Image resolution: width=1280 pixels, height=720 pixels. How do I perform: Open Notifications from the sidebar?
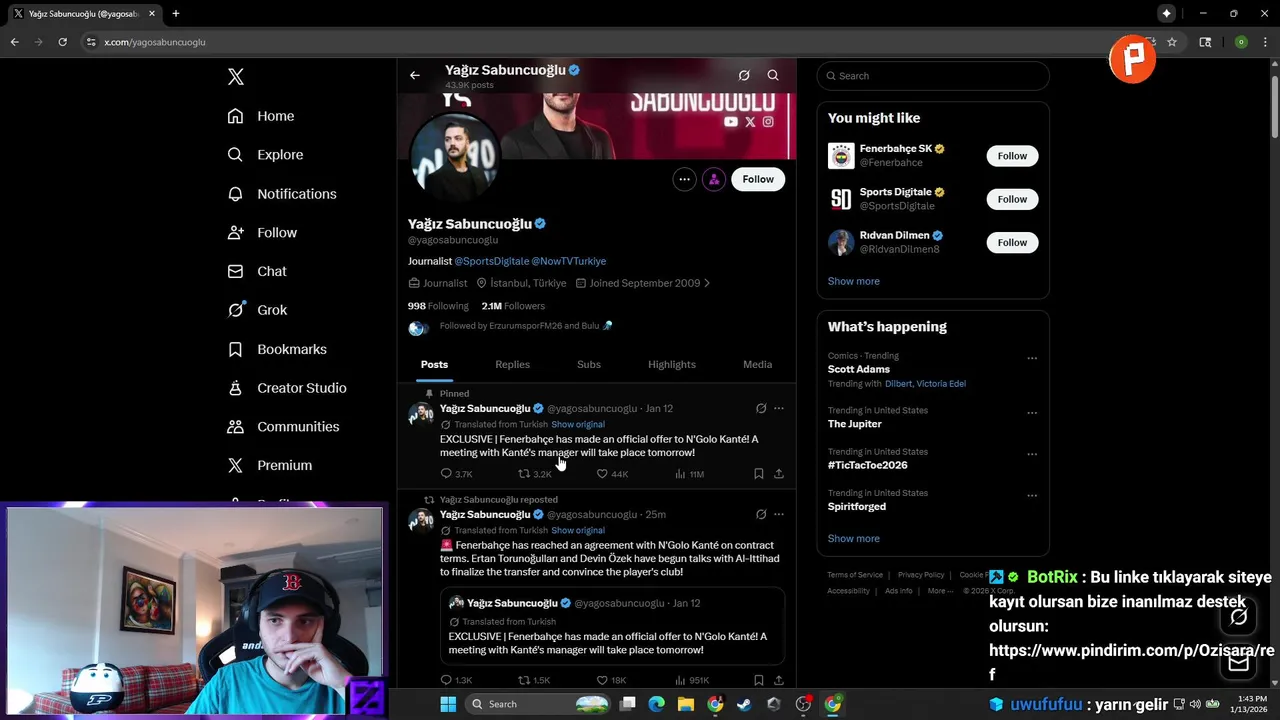pos(281,194)
